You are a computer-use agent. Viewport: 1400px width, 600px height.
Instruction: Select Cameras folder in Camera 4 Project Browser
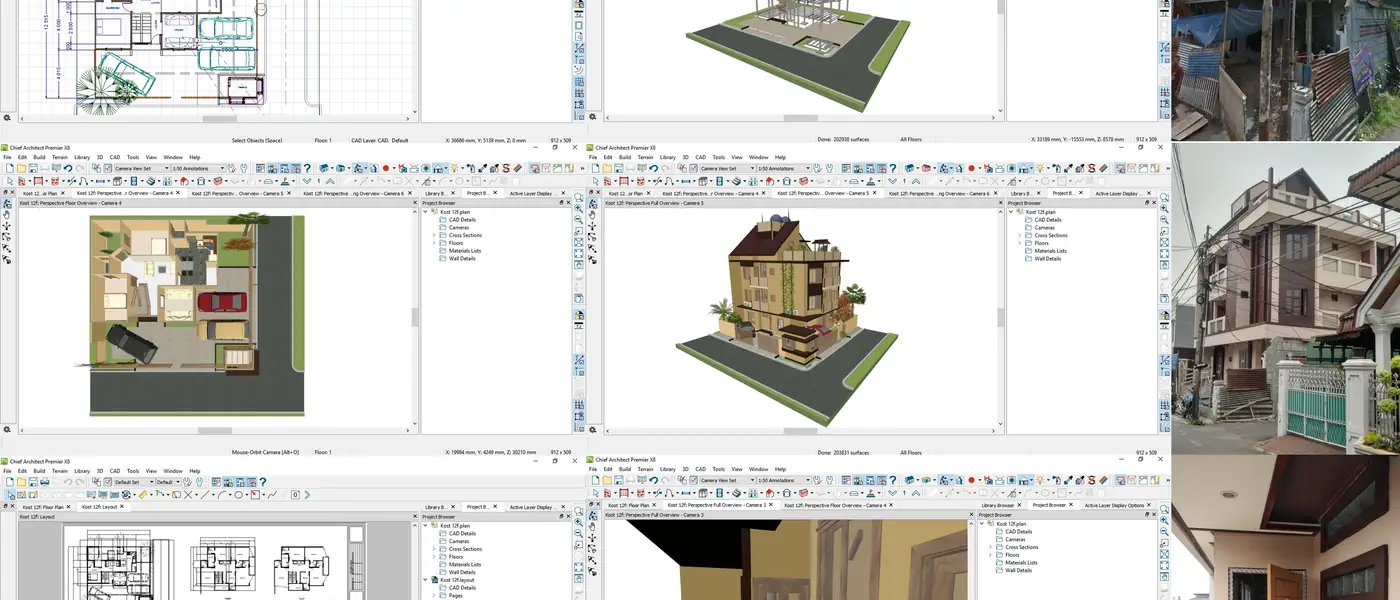(458, 227)
